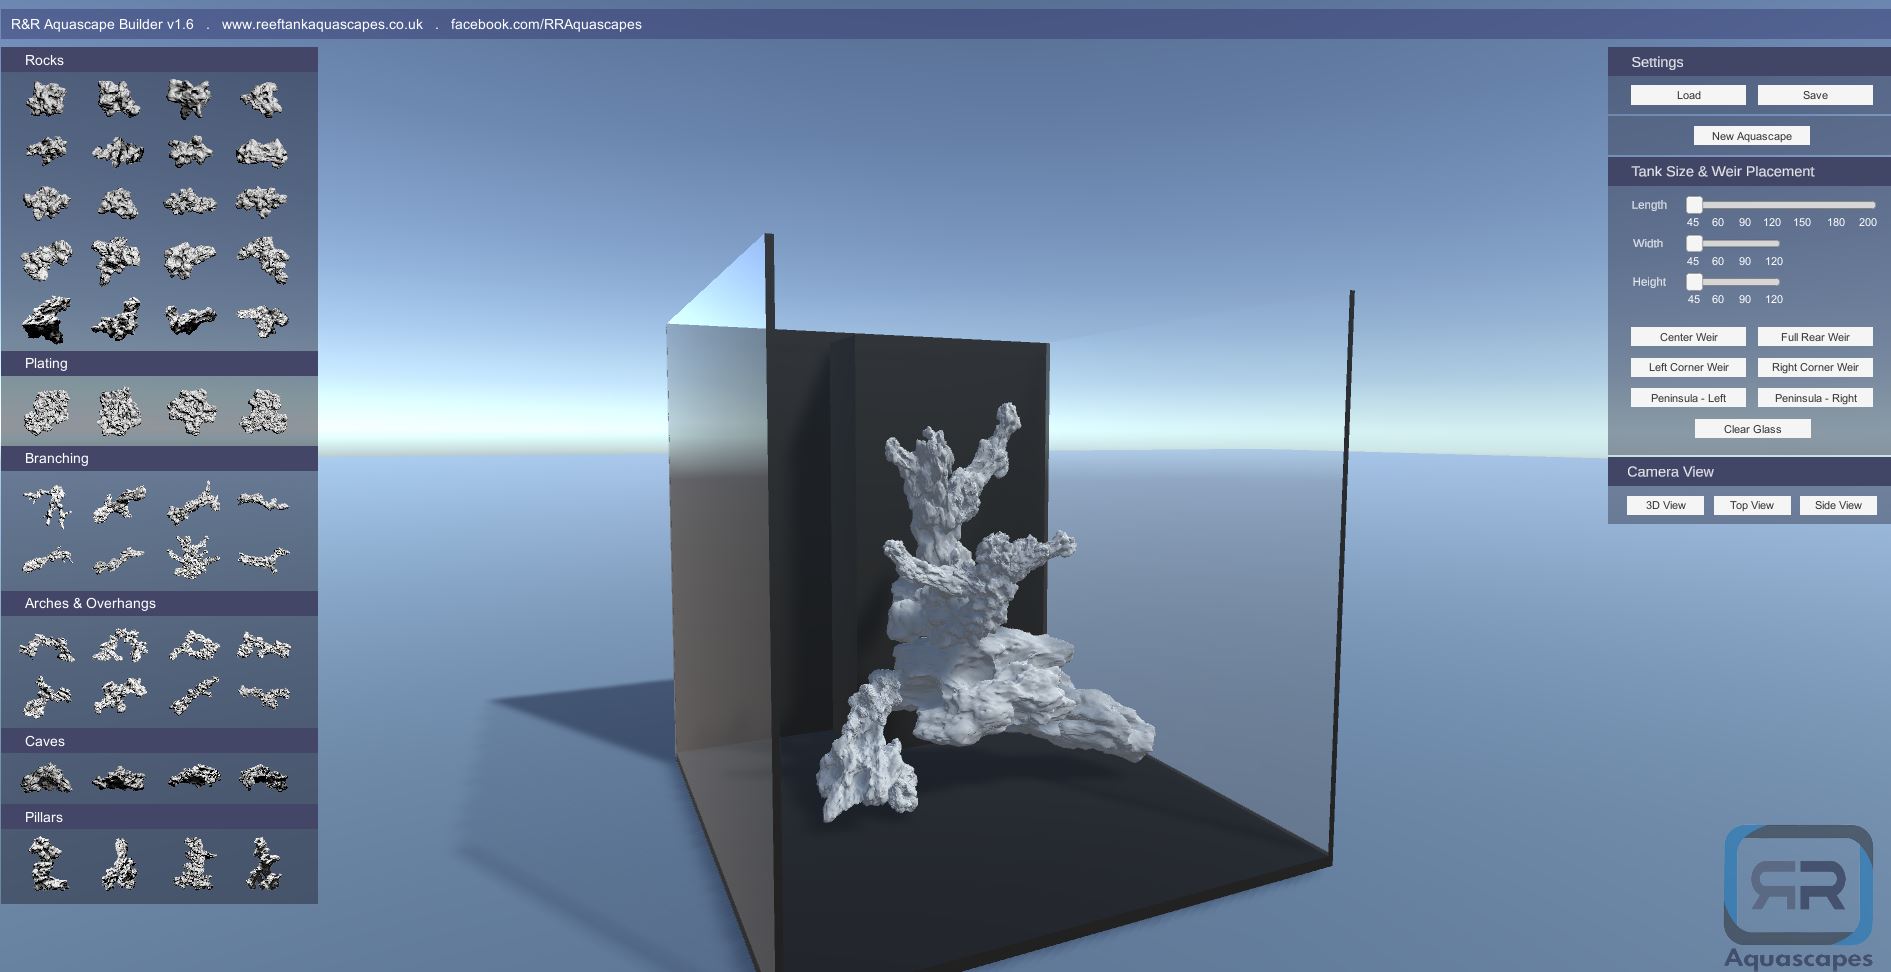Choose the first Plating rock piece
The image size is (1891, 972).
coord(46,411)
